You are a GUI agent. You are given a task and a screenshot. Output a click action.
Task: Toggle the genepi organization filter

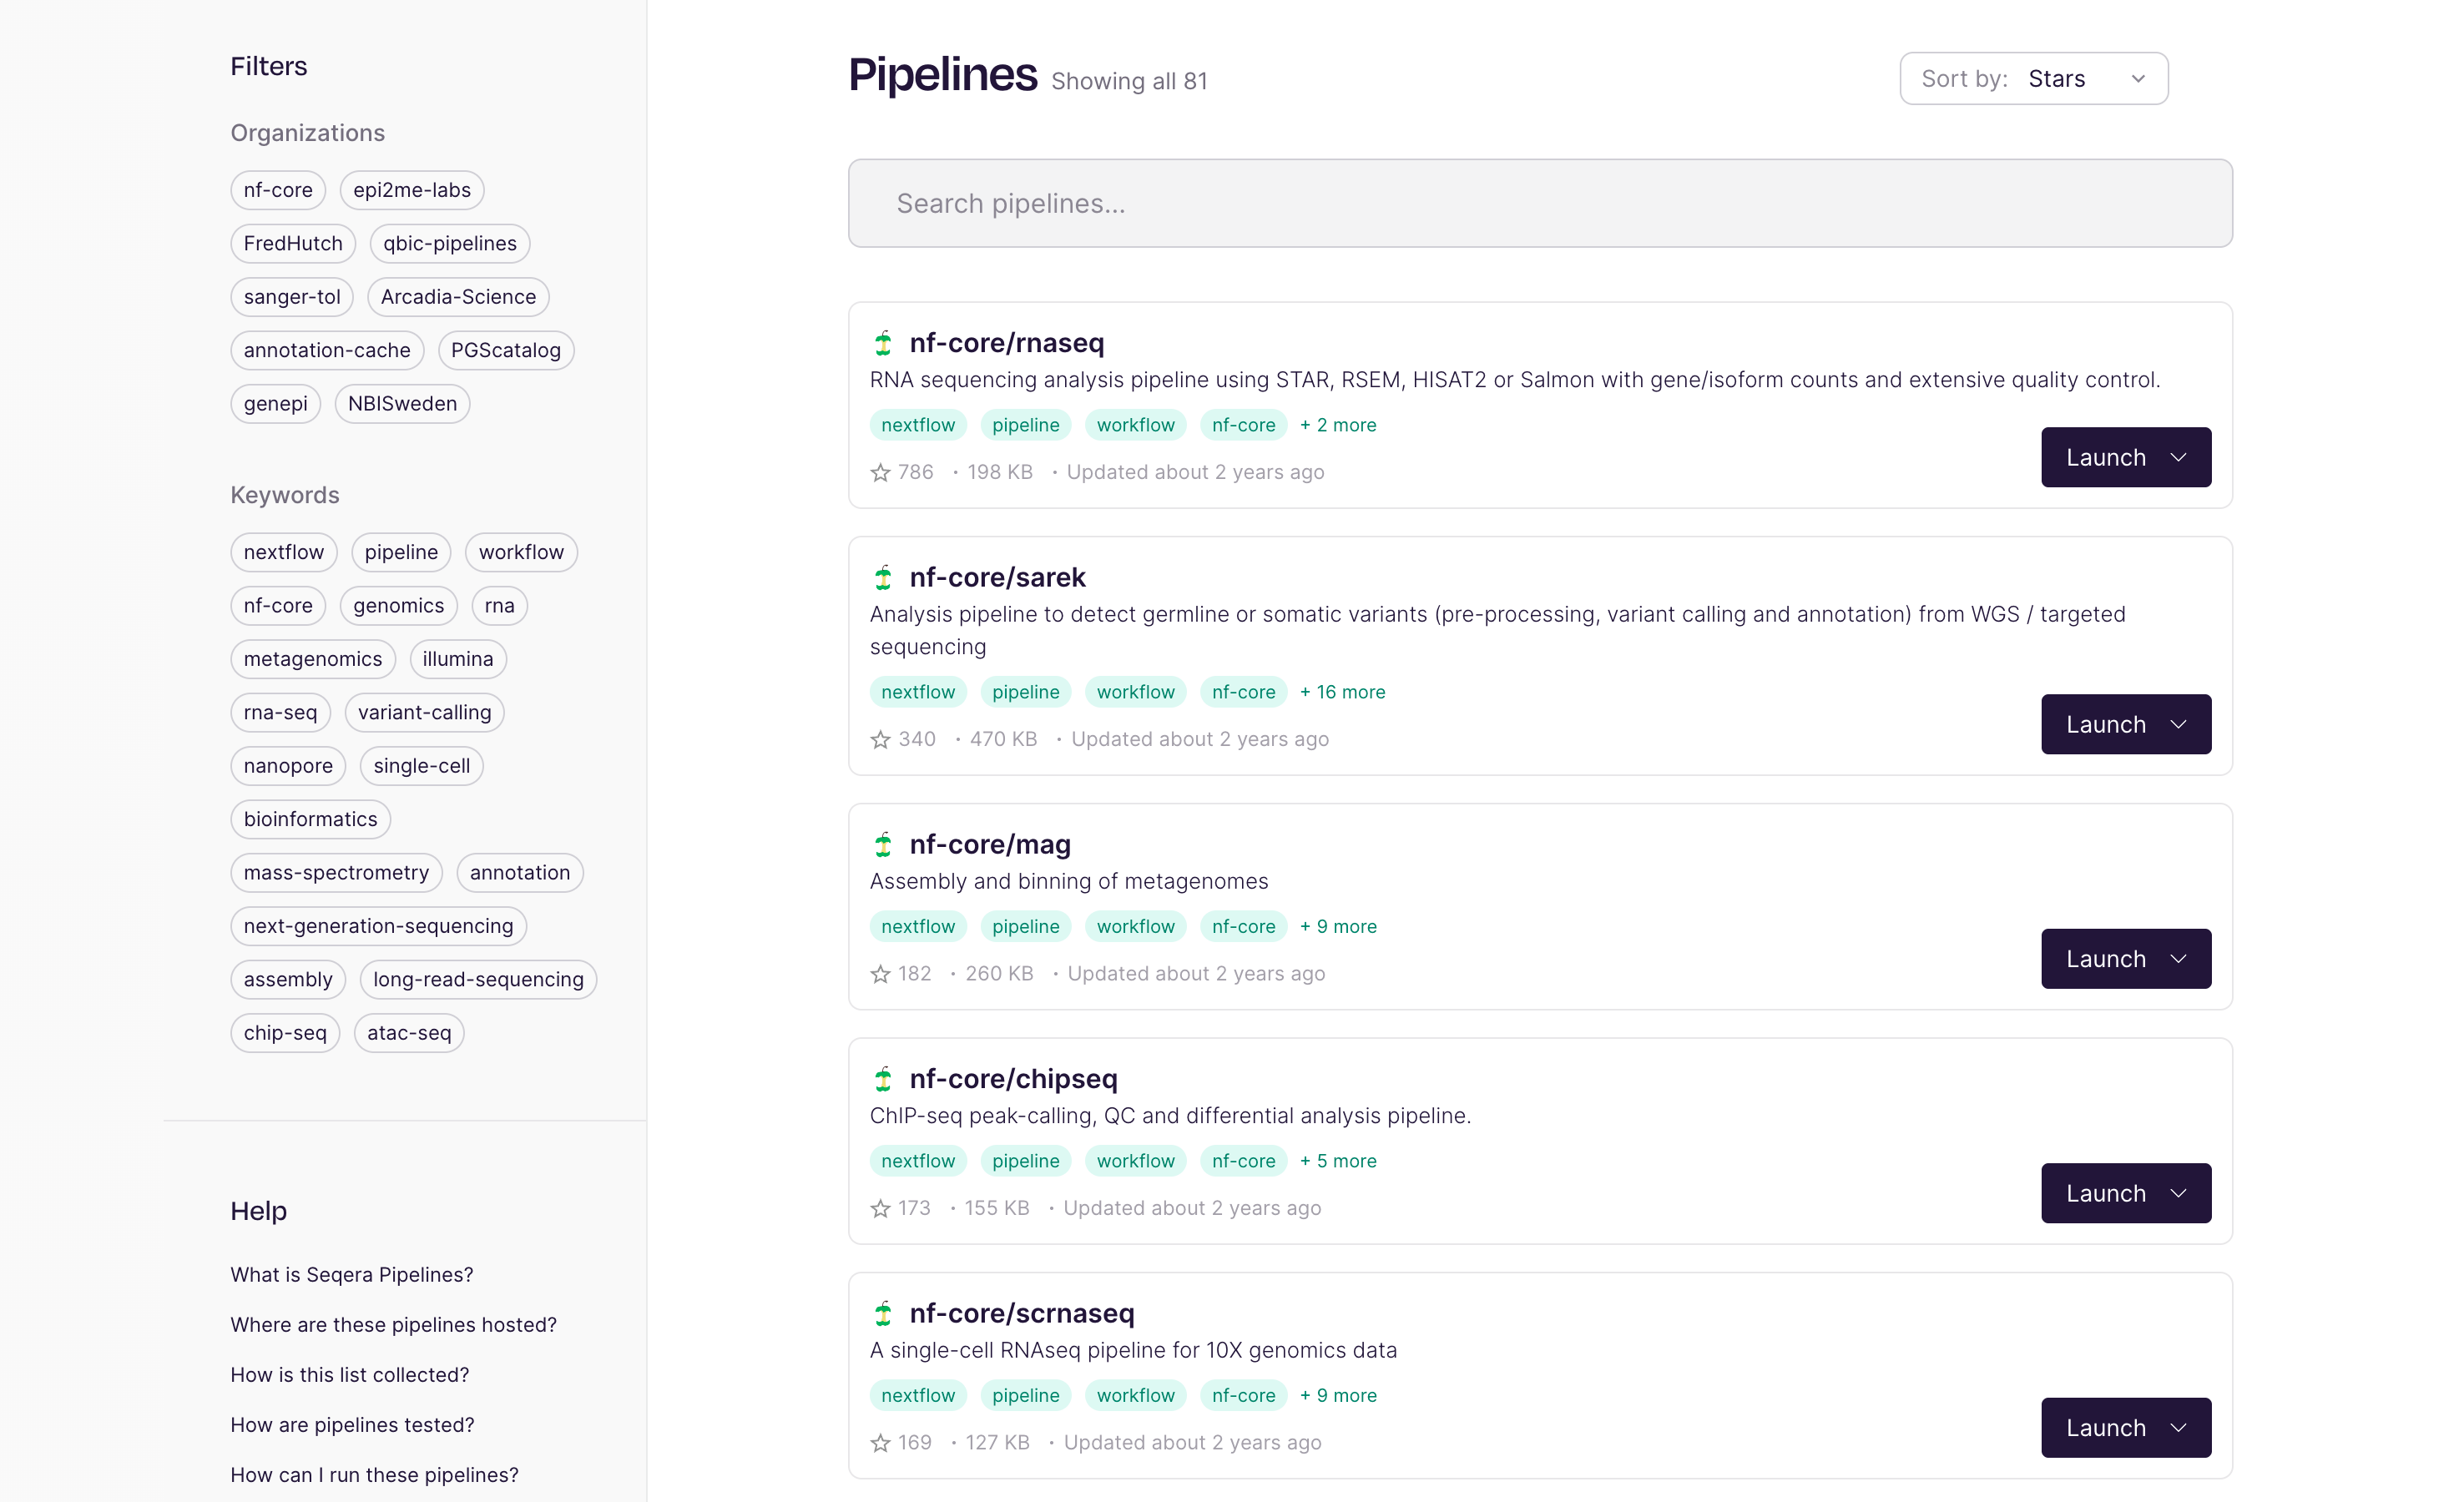[x=276, y=404]
